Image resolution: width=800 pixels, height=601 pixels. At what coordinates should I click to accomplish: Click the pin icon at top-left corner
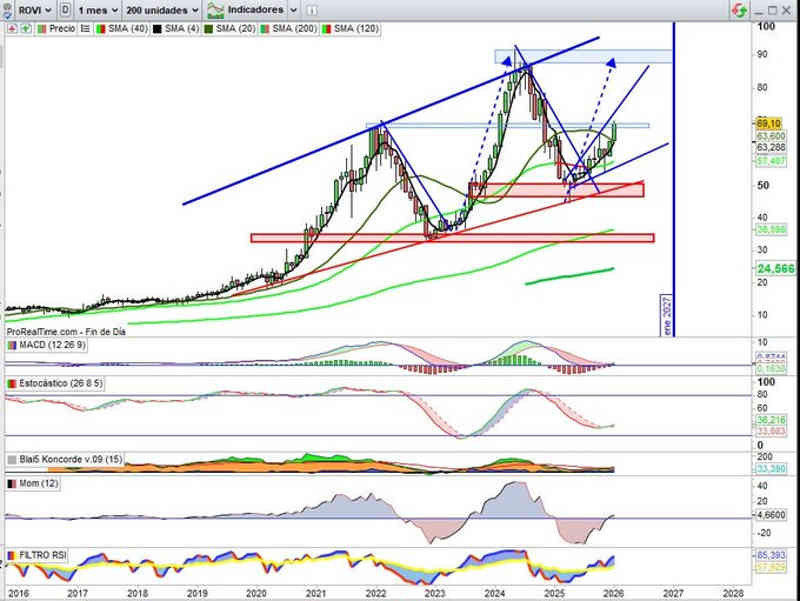(8, 10)
